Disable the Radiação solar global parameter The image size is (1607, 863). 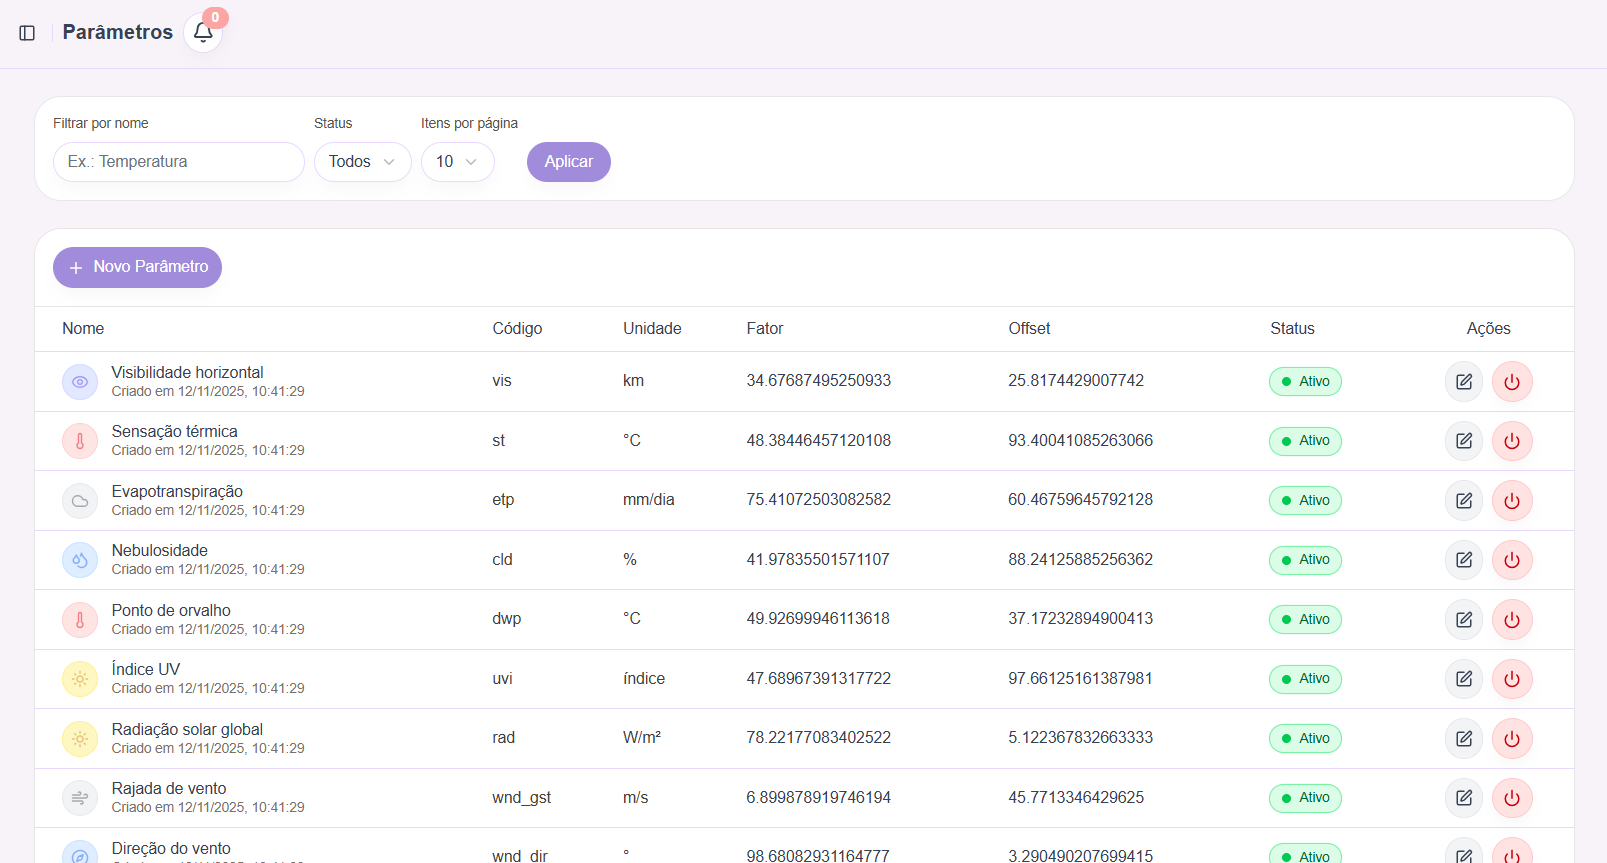click(1511, 739)
